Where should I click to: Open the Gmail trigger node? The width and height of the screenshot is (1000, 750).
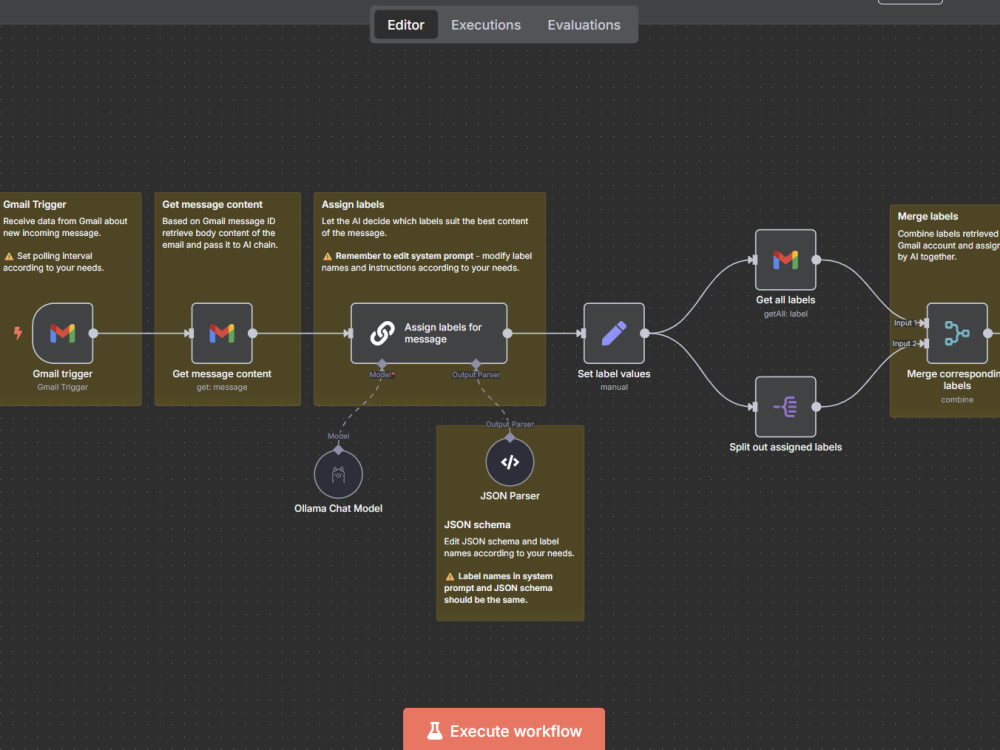(62, 333)
